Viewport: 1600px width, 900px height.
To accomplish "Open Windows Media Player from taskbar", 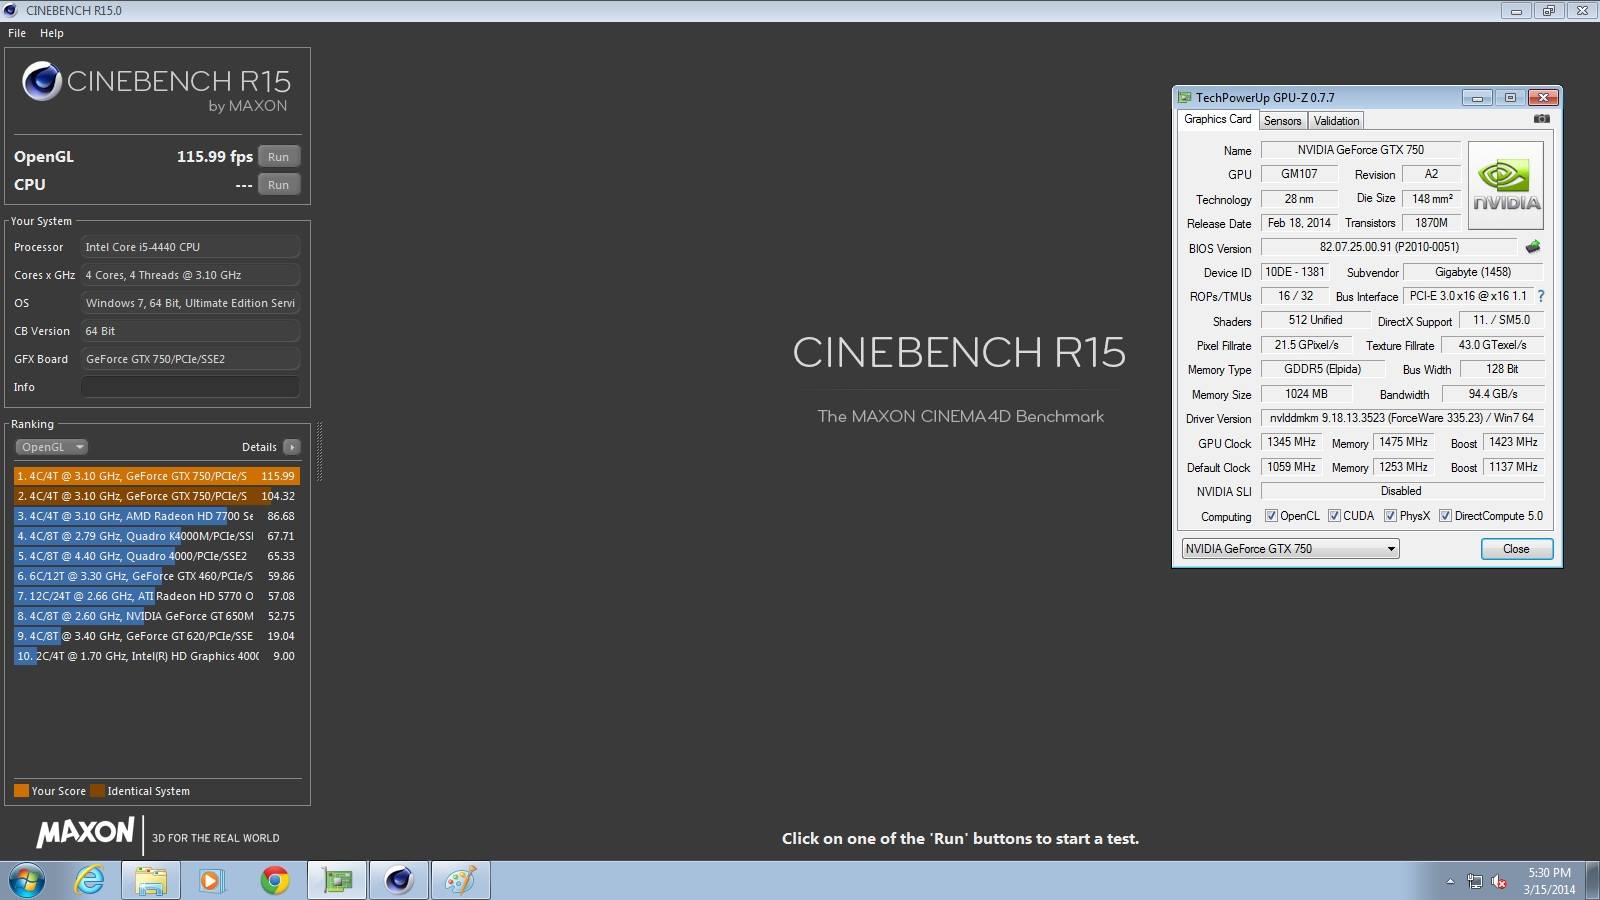I will click(x=210, y=881).
